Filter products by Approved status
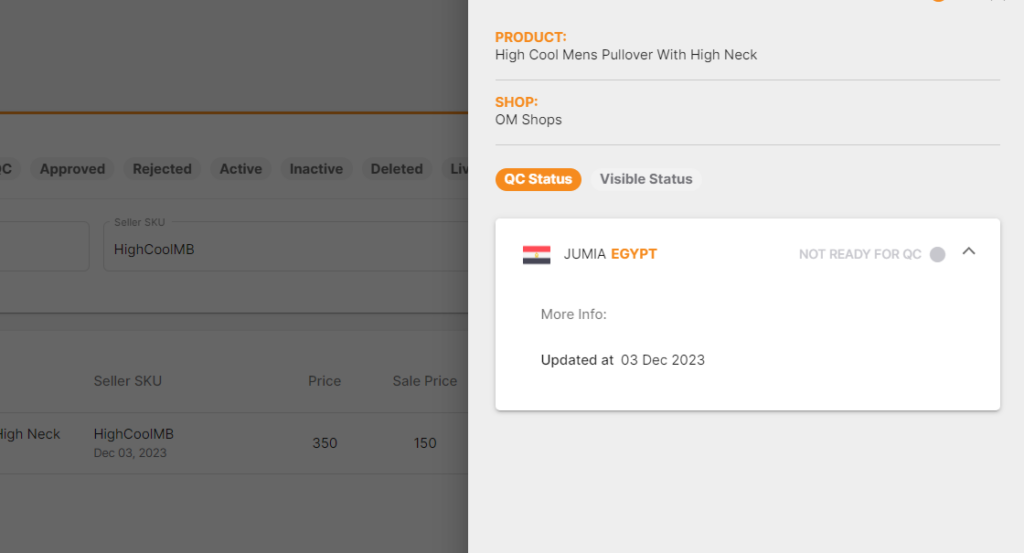1024x553 pixels. 72,169
